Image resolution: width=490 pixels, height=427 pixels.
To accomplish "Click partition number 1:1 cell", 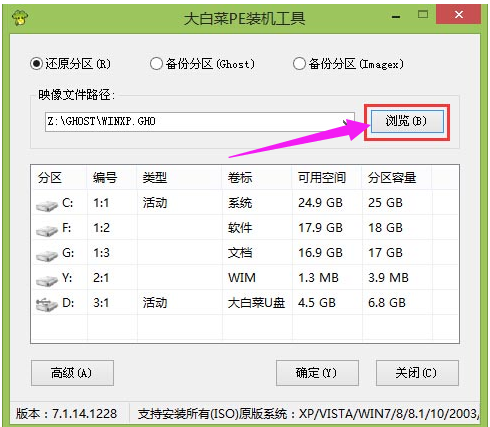I will point(101,203).
